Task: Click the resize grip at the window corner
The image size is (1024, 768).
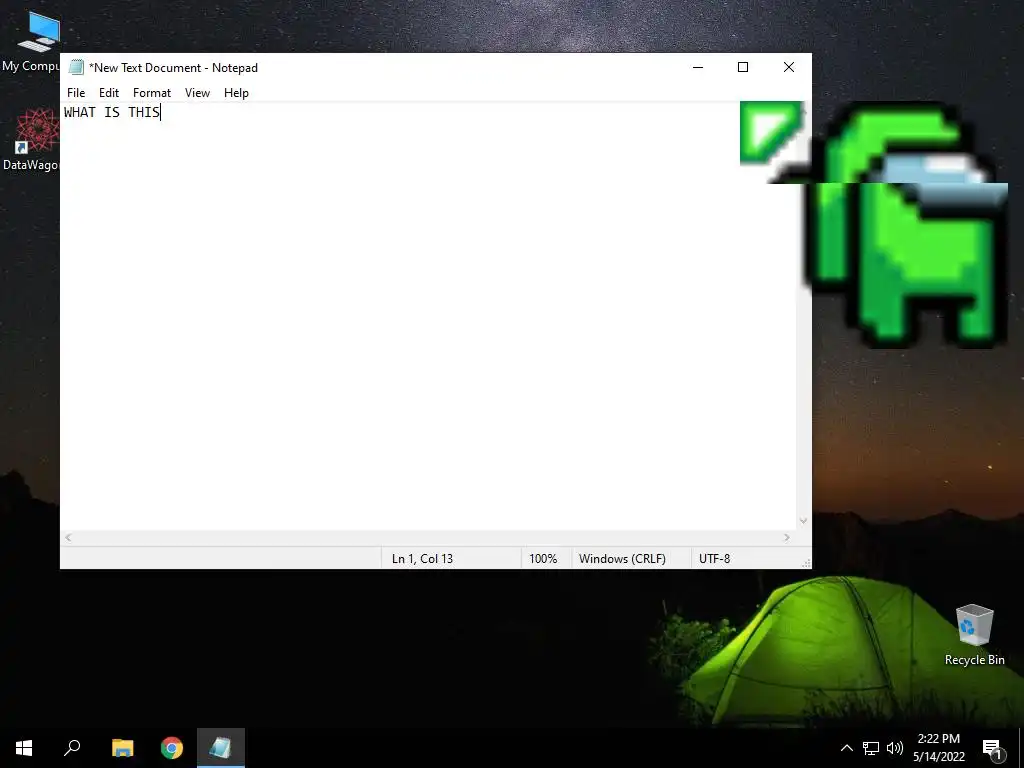Action: 806,563
